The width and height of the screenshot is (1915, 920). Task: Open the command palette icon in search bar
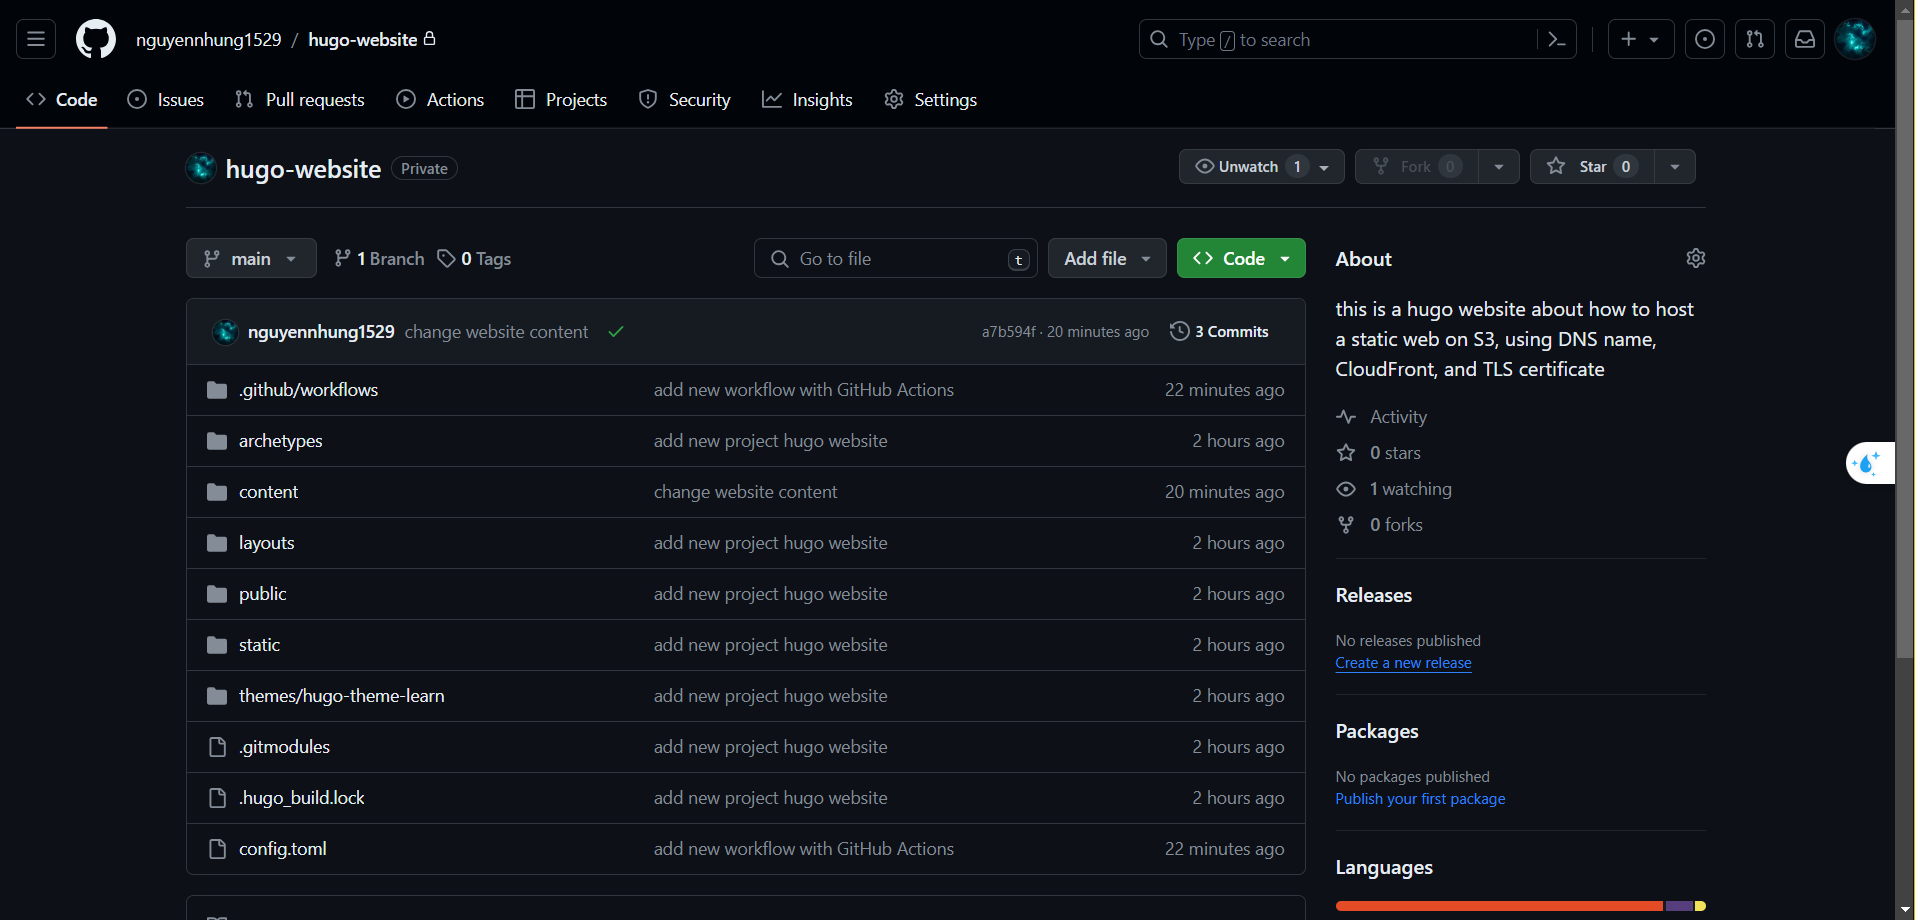[x=1556, y=39]
